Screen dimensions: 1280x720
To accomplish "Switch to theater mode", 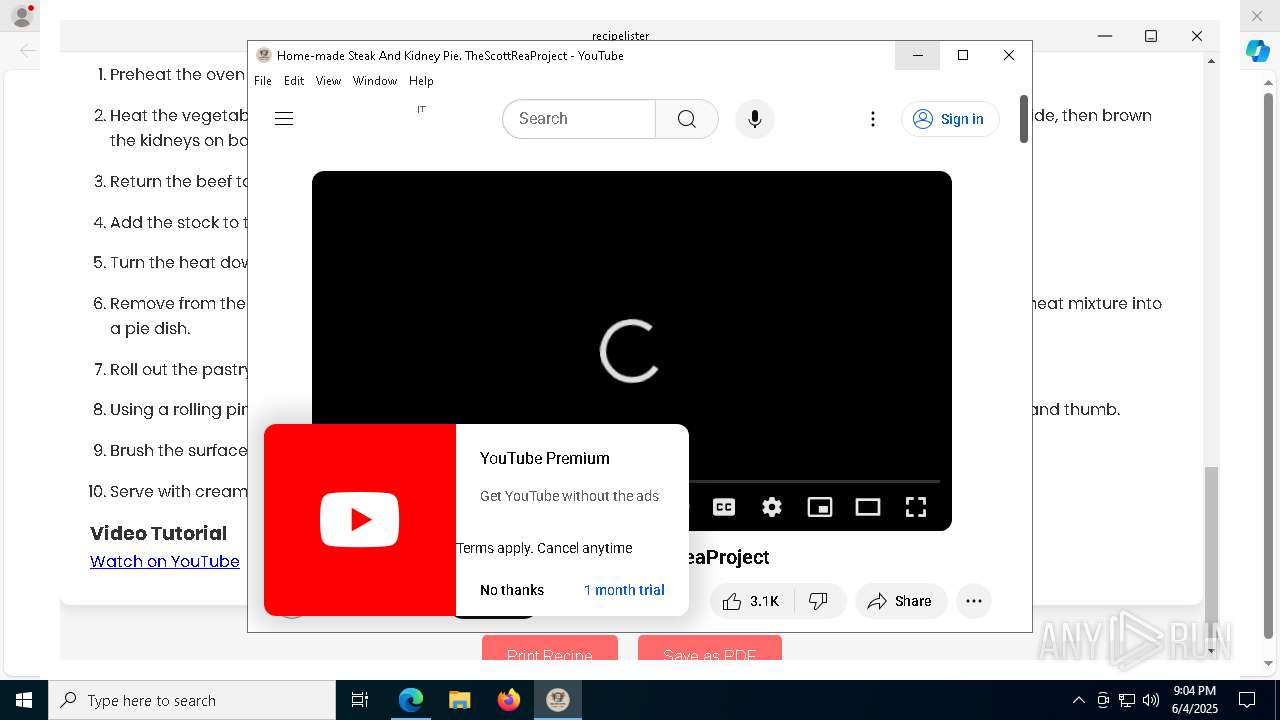I will [x=868, y=507].
